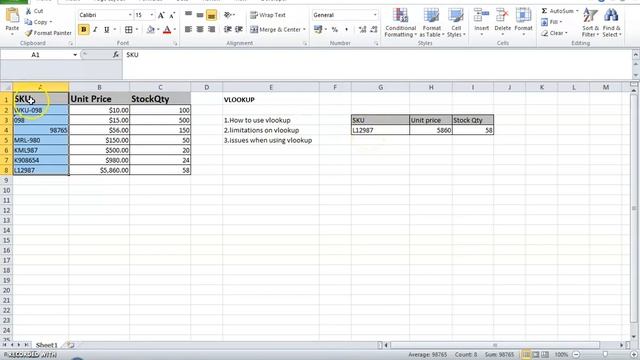640x360 pixels.
Task: Click the Insert cells button
Action: pos(482,22)
